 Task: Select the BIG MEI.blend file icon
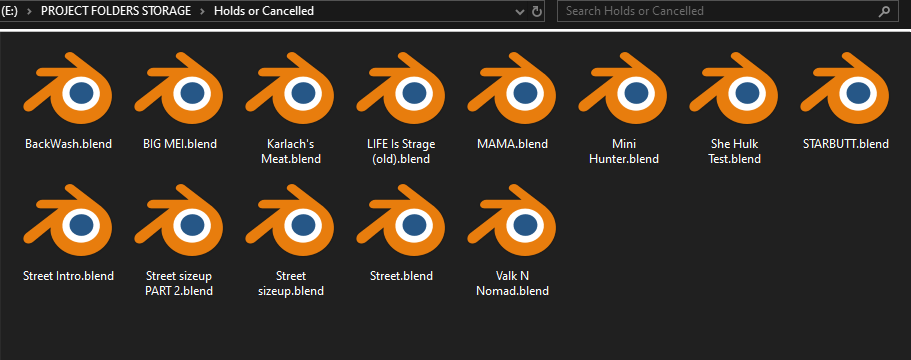(179, 88)
